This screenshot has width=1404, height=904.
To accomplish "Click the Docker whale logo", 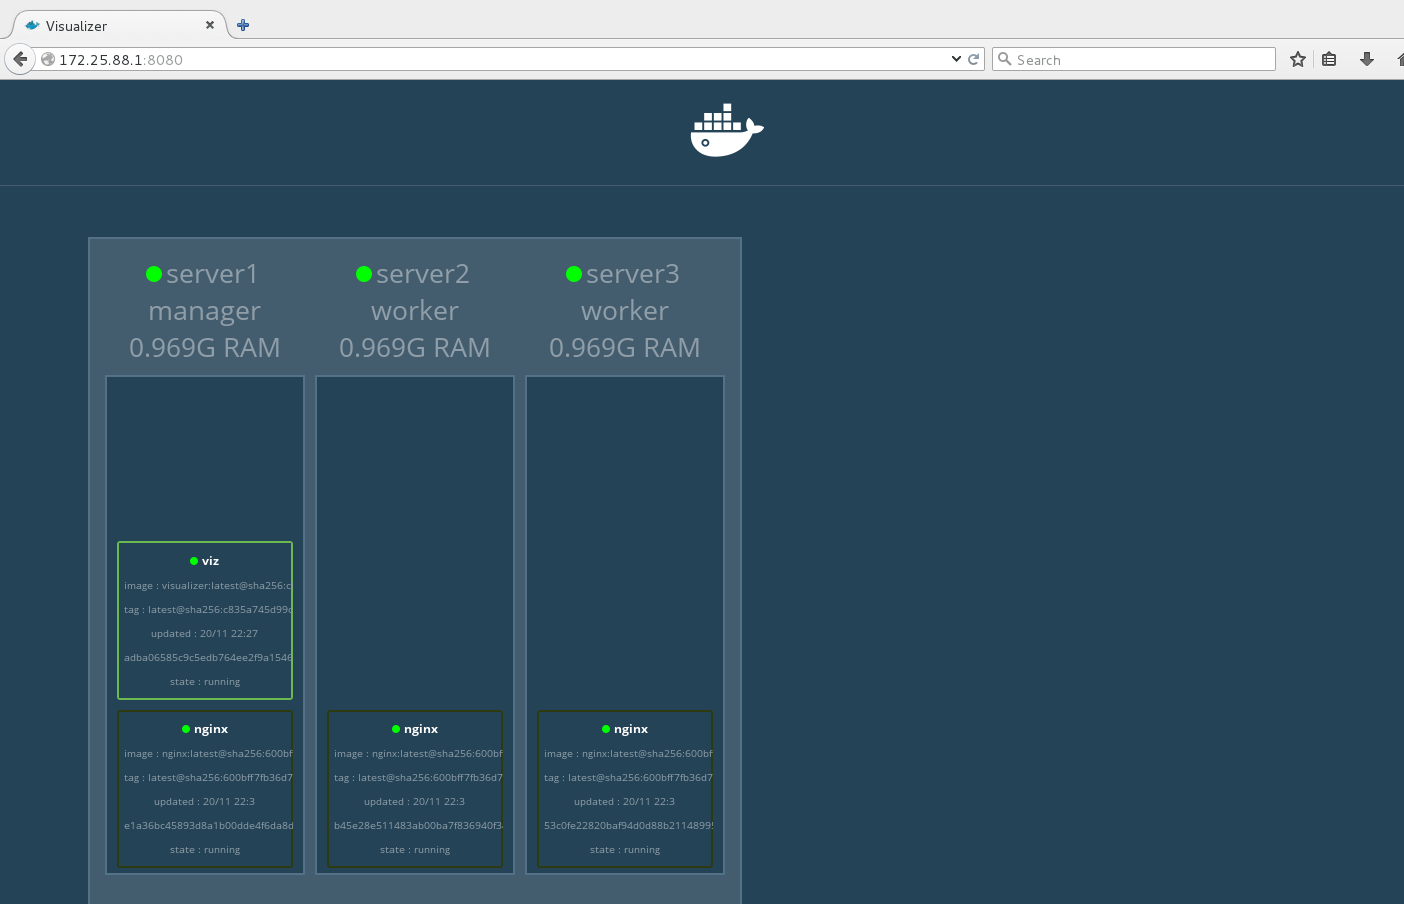I will click(727, 130).
